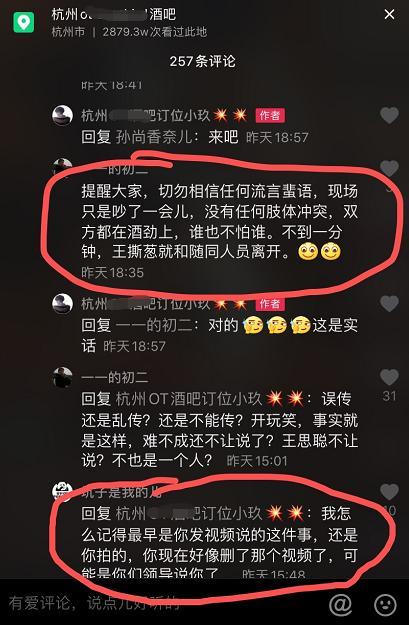
Task: Open second 订位小玖 avatar near 对的 reply
Action: (x=63, y=304)
